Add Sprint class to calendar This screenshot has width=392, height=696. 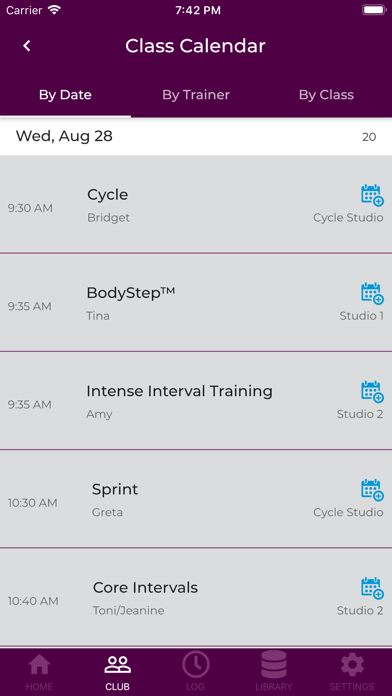372,490
